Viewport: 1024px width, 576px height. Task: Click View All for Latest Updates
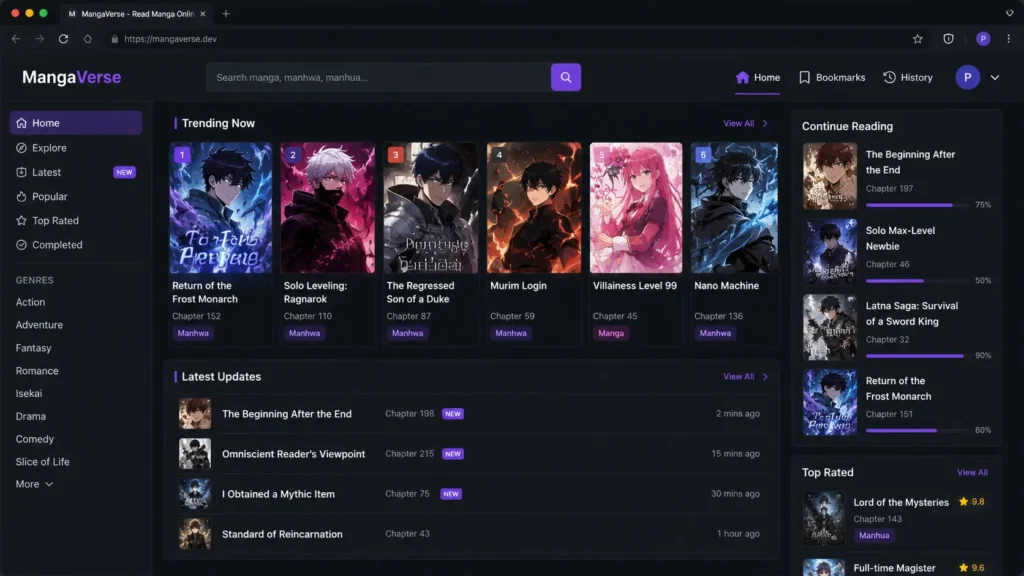pyautogui.click(x=745, y=376)
